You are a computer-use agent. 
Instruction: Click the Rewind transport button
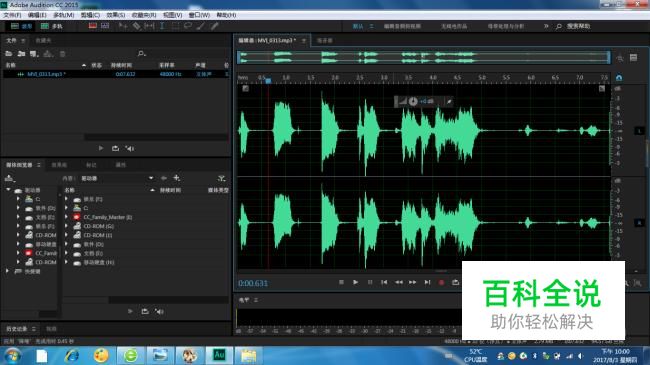coord(399,282)
